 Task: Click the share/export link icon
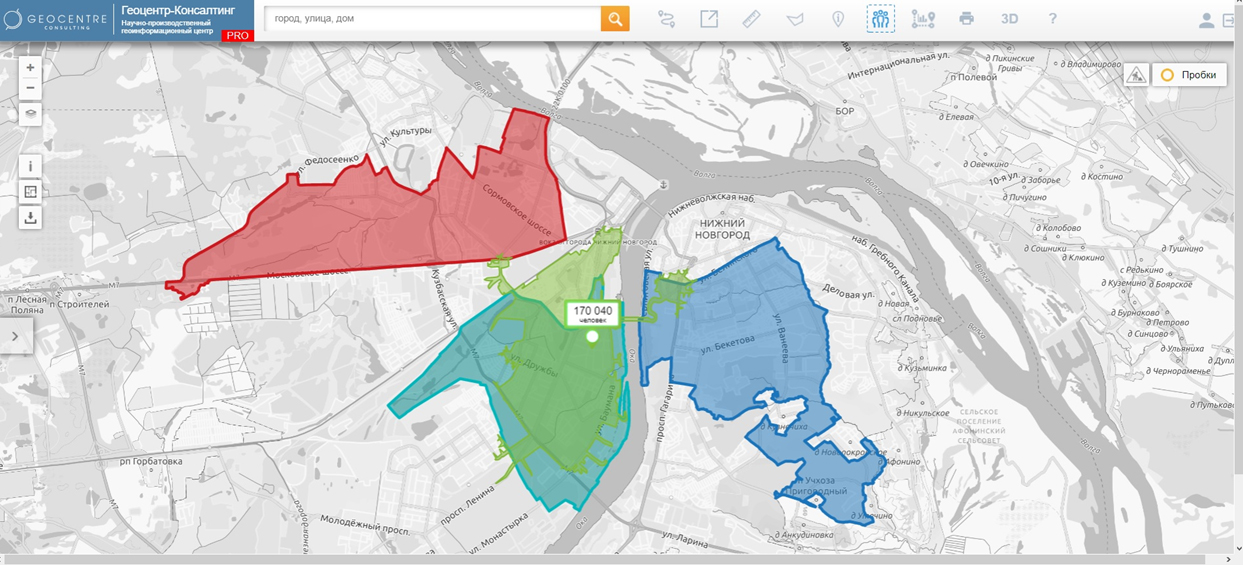pos(709,19)
